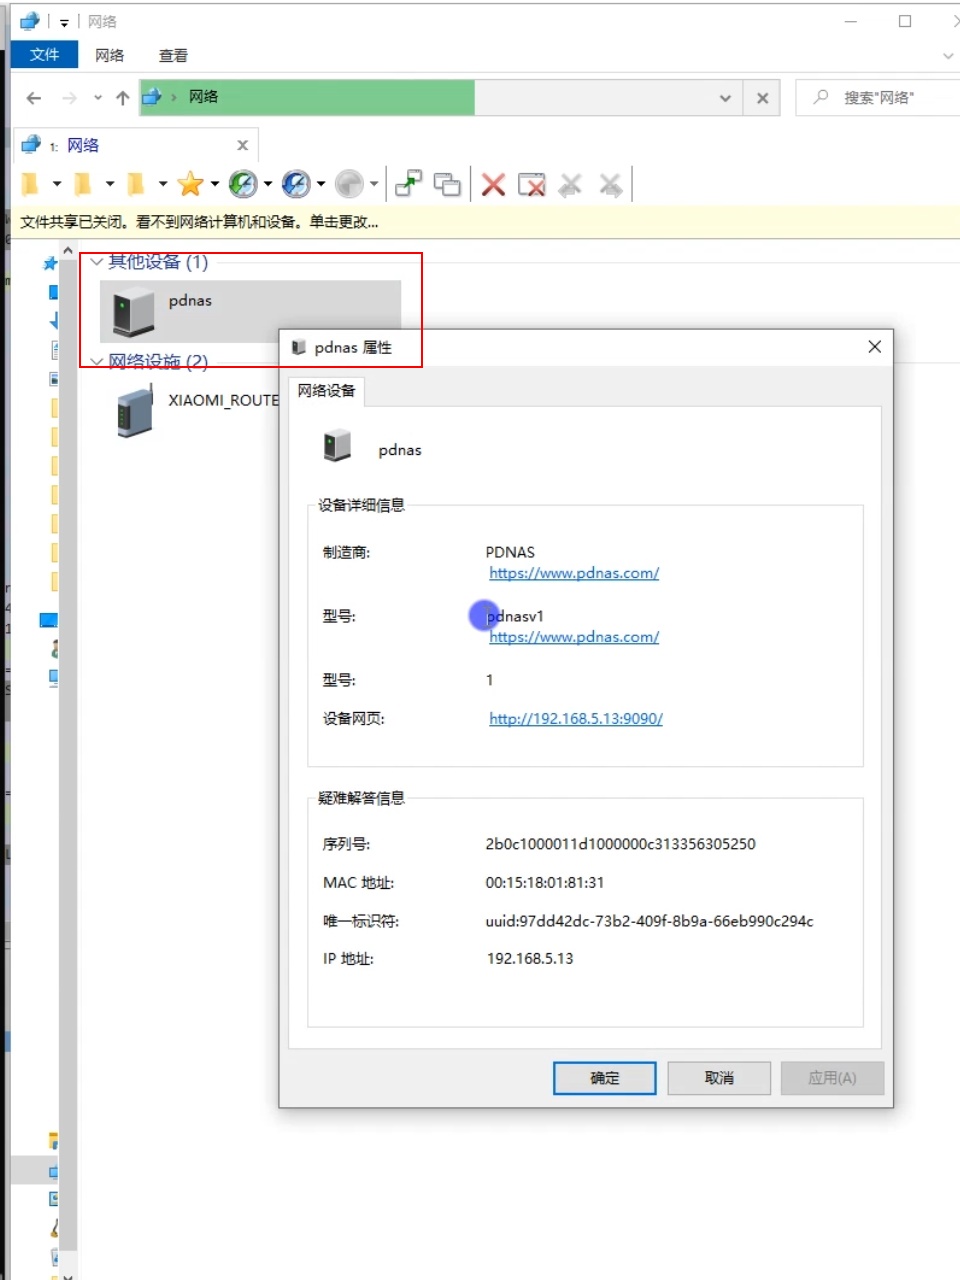Click the file sharing disabled notification bar
Viewport: 960px width, 1280px height.
pos(485,222)
